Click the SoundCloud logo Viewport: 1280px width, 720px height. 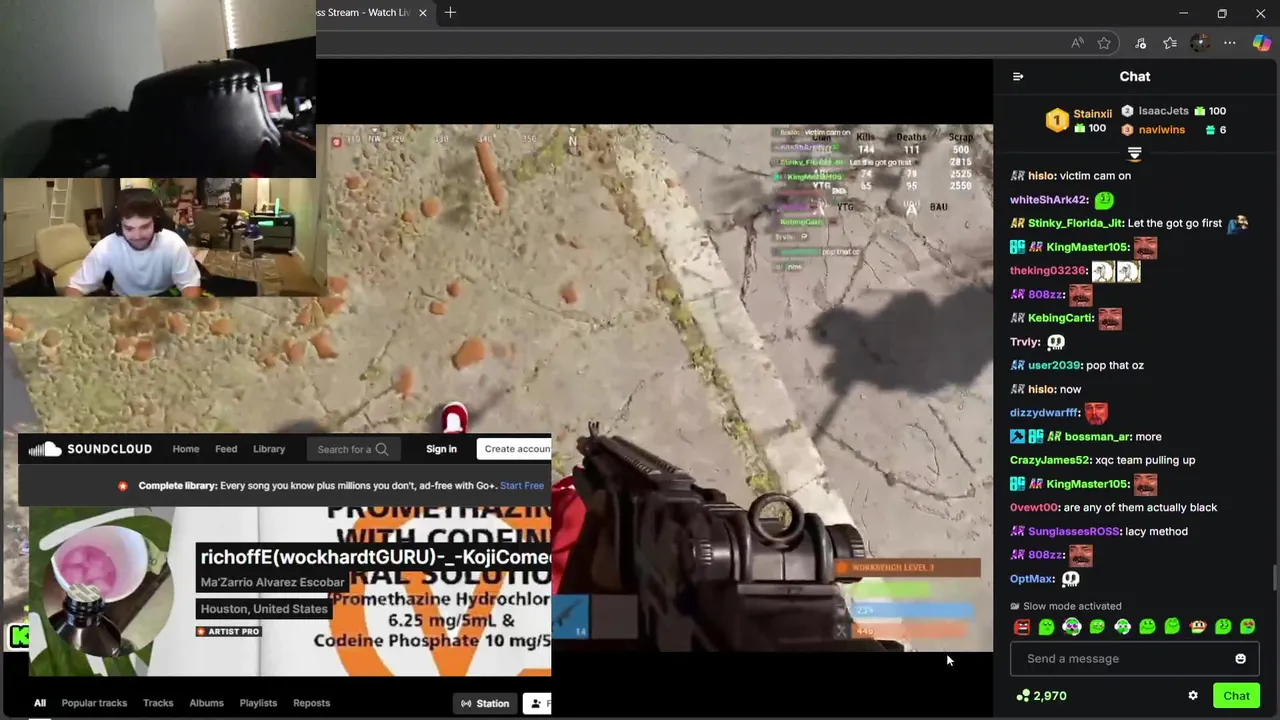coord(90,449)
